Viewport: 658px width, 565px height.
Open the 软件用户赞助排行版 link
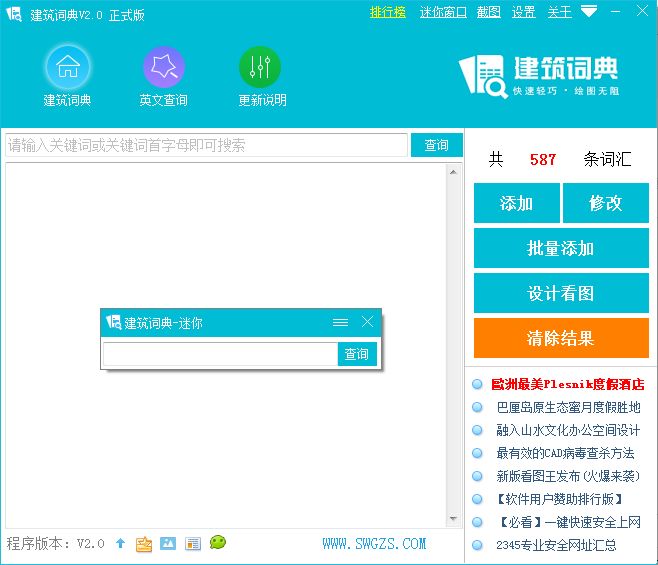[559, 499]
